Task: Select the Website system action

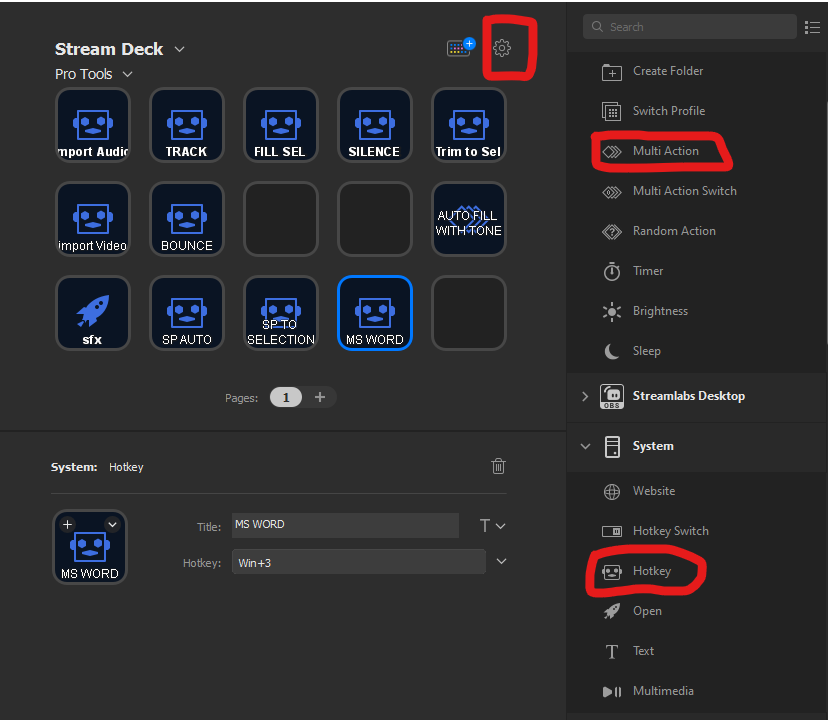Action: pyautogui.click(x=654, y=491)
